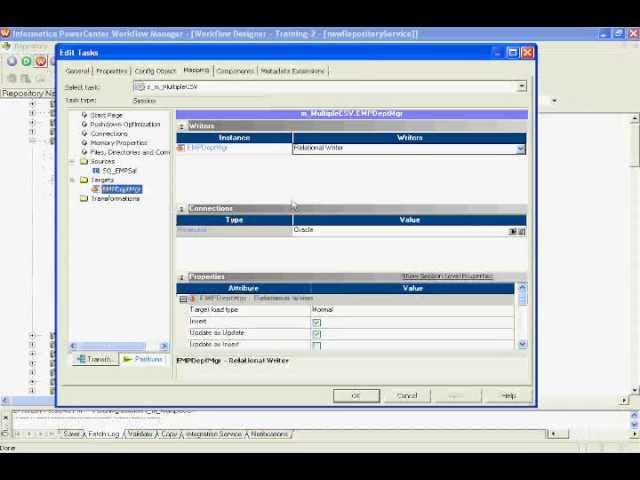Click green round toolbar icon in Workflow Manager
This screenshot has height=480, width=640.
point(27,61)
